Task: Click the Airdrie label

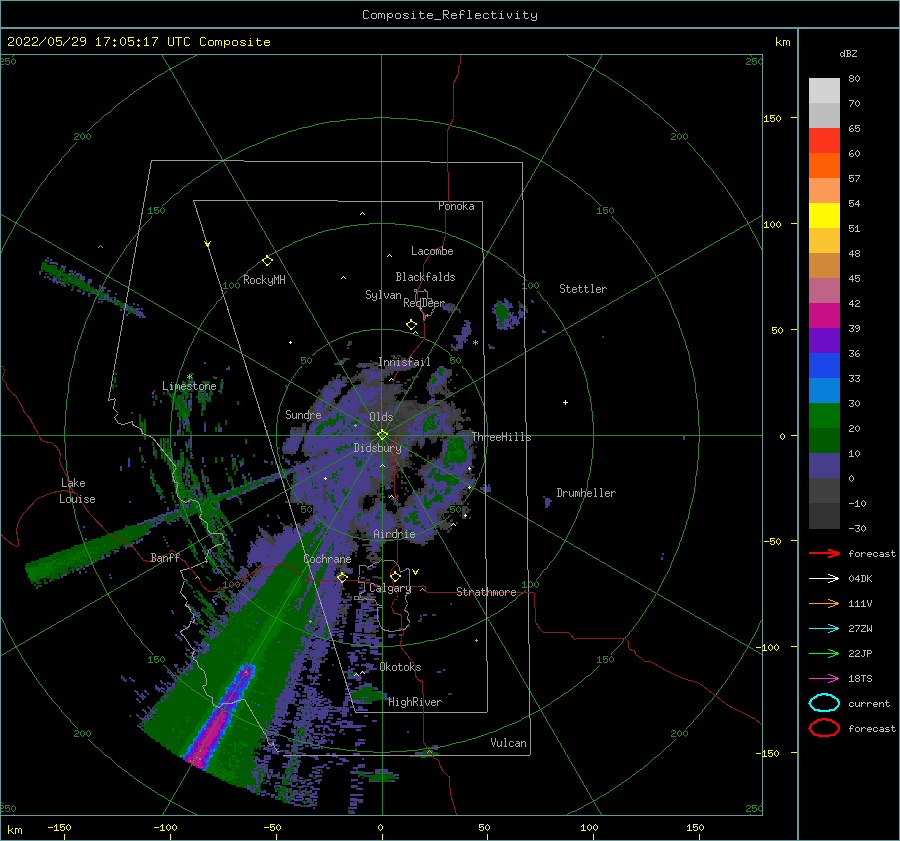Action: pos(394,534)
